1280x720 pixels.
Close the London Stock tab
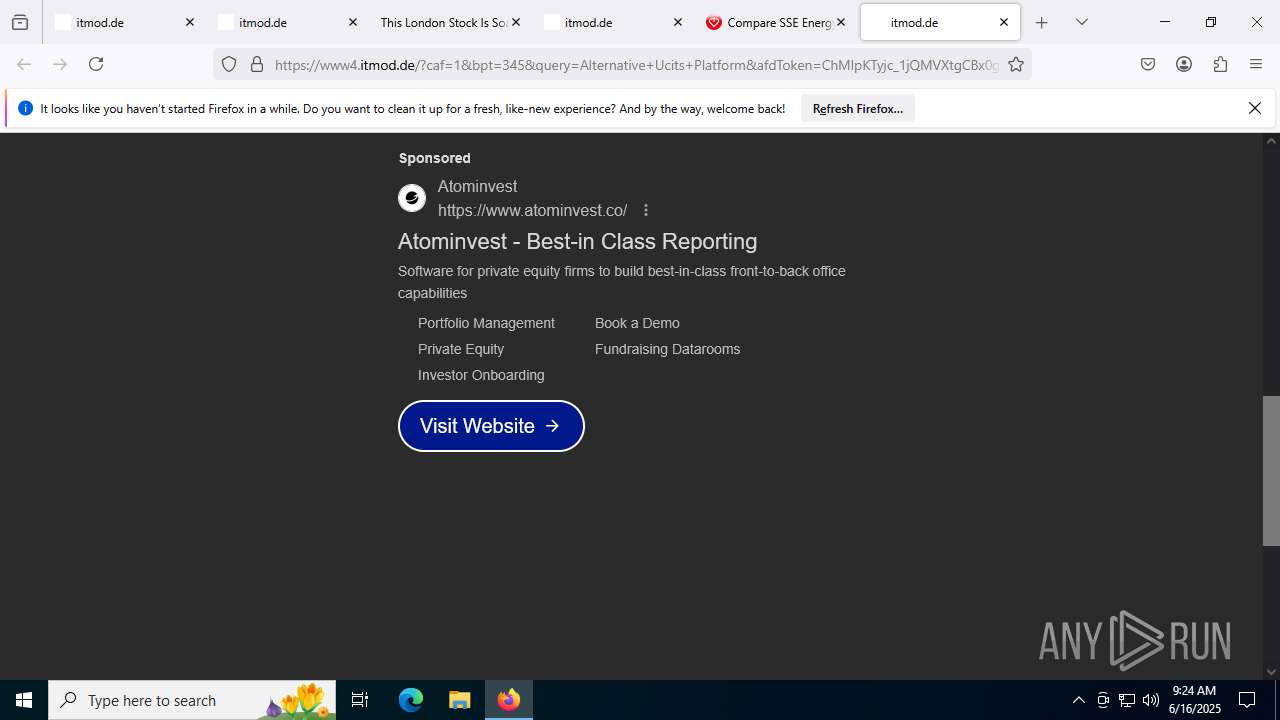click(x=516, y=22)
